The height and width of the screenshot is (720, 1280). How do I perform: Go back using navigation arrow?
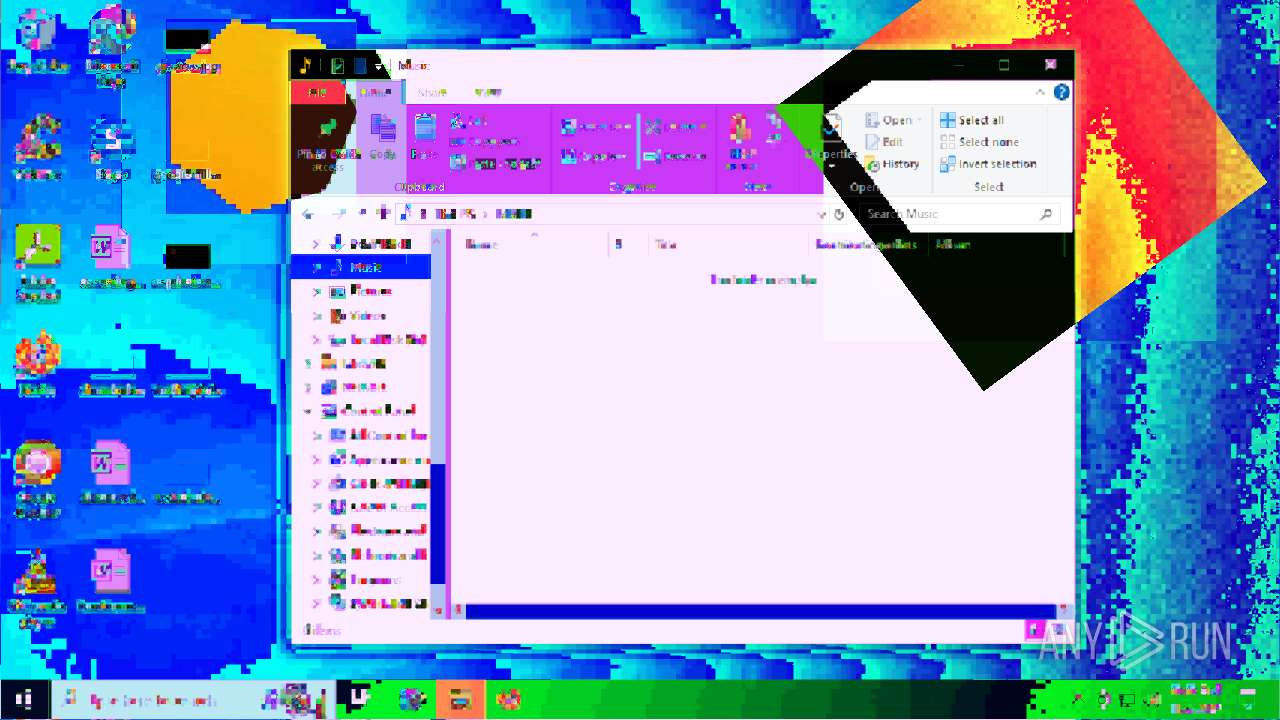[x=308, y=214]
